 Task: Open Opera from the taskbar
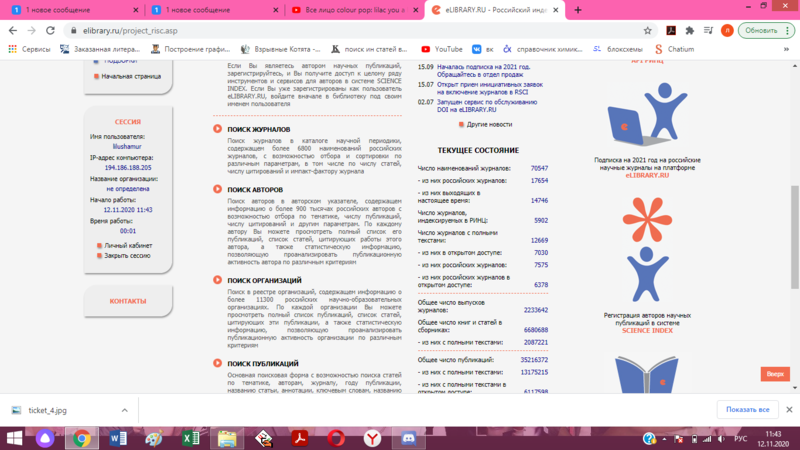336,438
